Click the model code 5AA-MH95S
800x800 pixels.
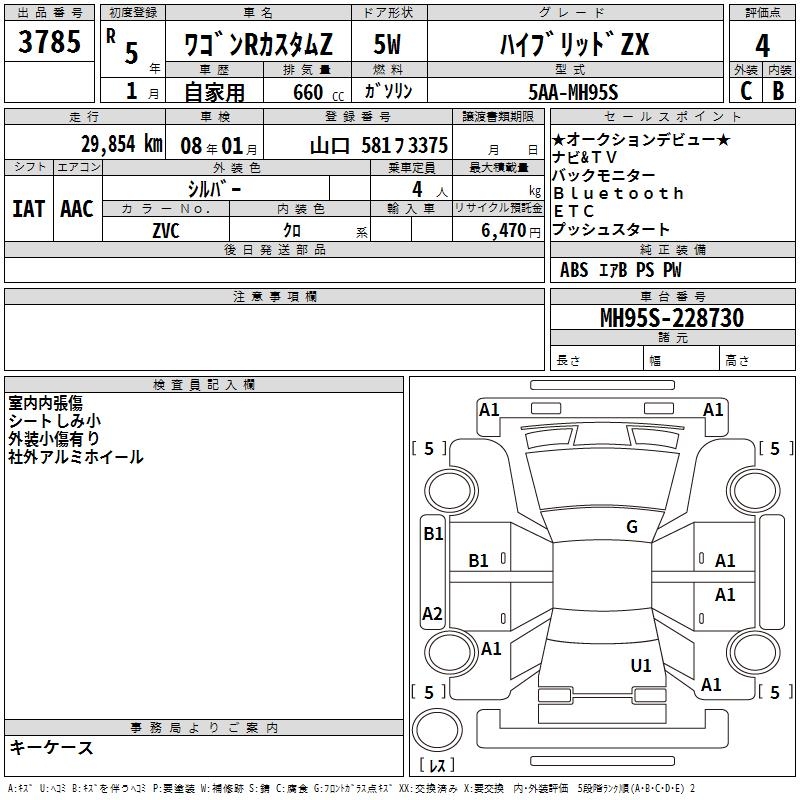573,92
